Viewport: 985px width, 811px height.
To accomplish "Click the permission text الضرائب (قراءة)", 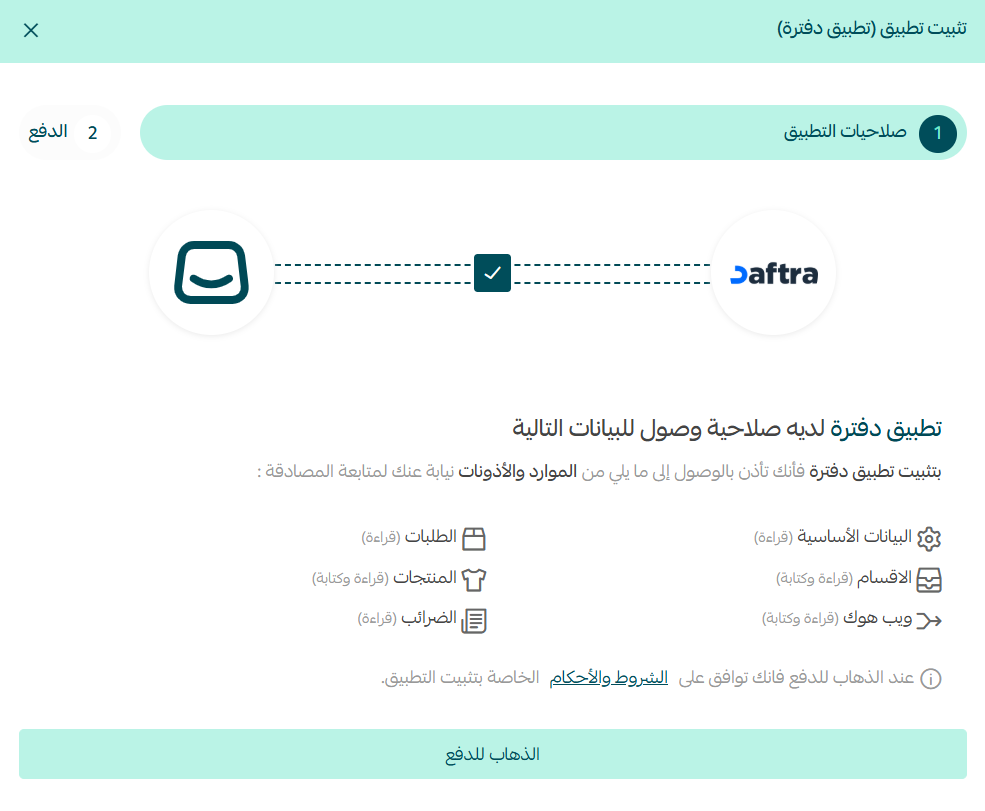I will (407, 618).
